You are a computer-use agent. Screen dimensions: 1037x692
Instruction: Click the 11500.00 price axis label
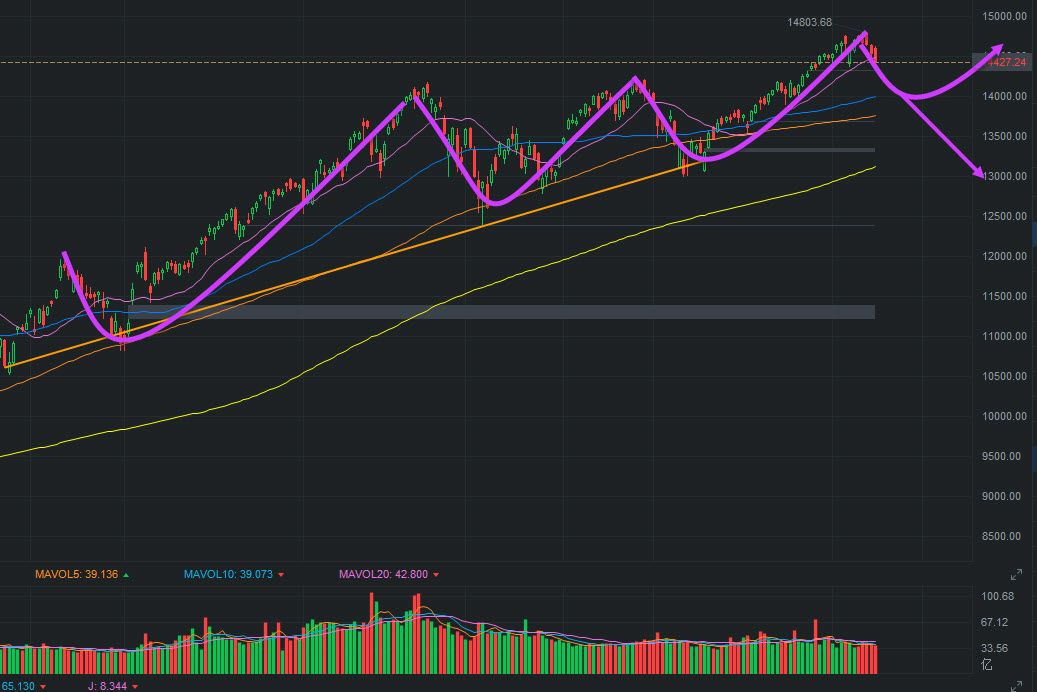pos(1005,296)
